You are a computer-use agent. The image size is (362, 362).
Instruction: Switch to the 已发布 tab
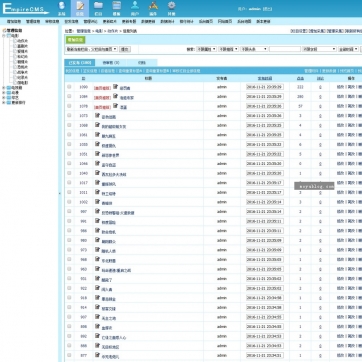point(79,63)
